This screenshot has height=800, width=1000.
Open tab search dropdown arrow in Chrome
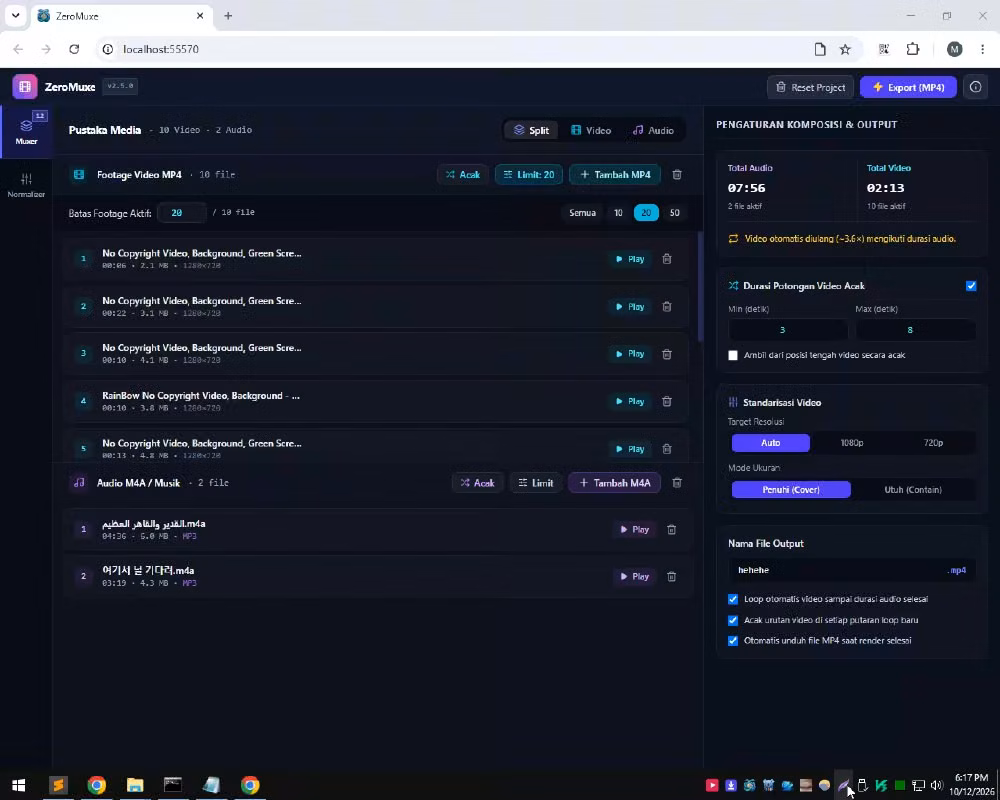tap(15, 15)
